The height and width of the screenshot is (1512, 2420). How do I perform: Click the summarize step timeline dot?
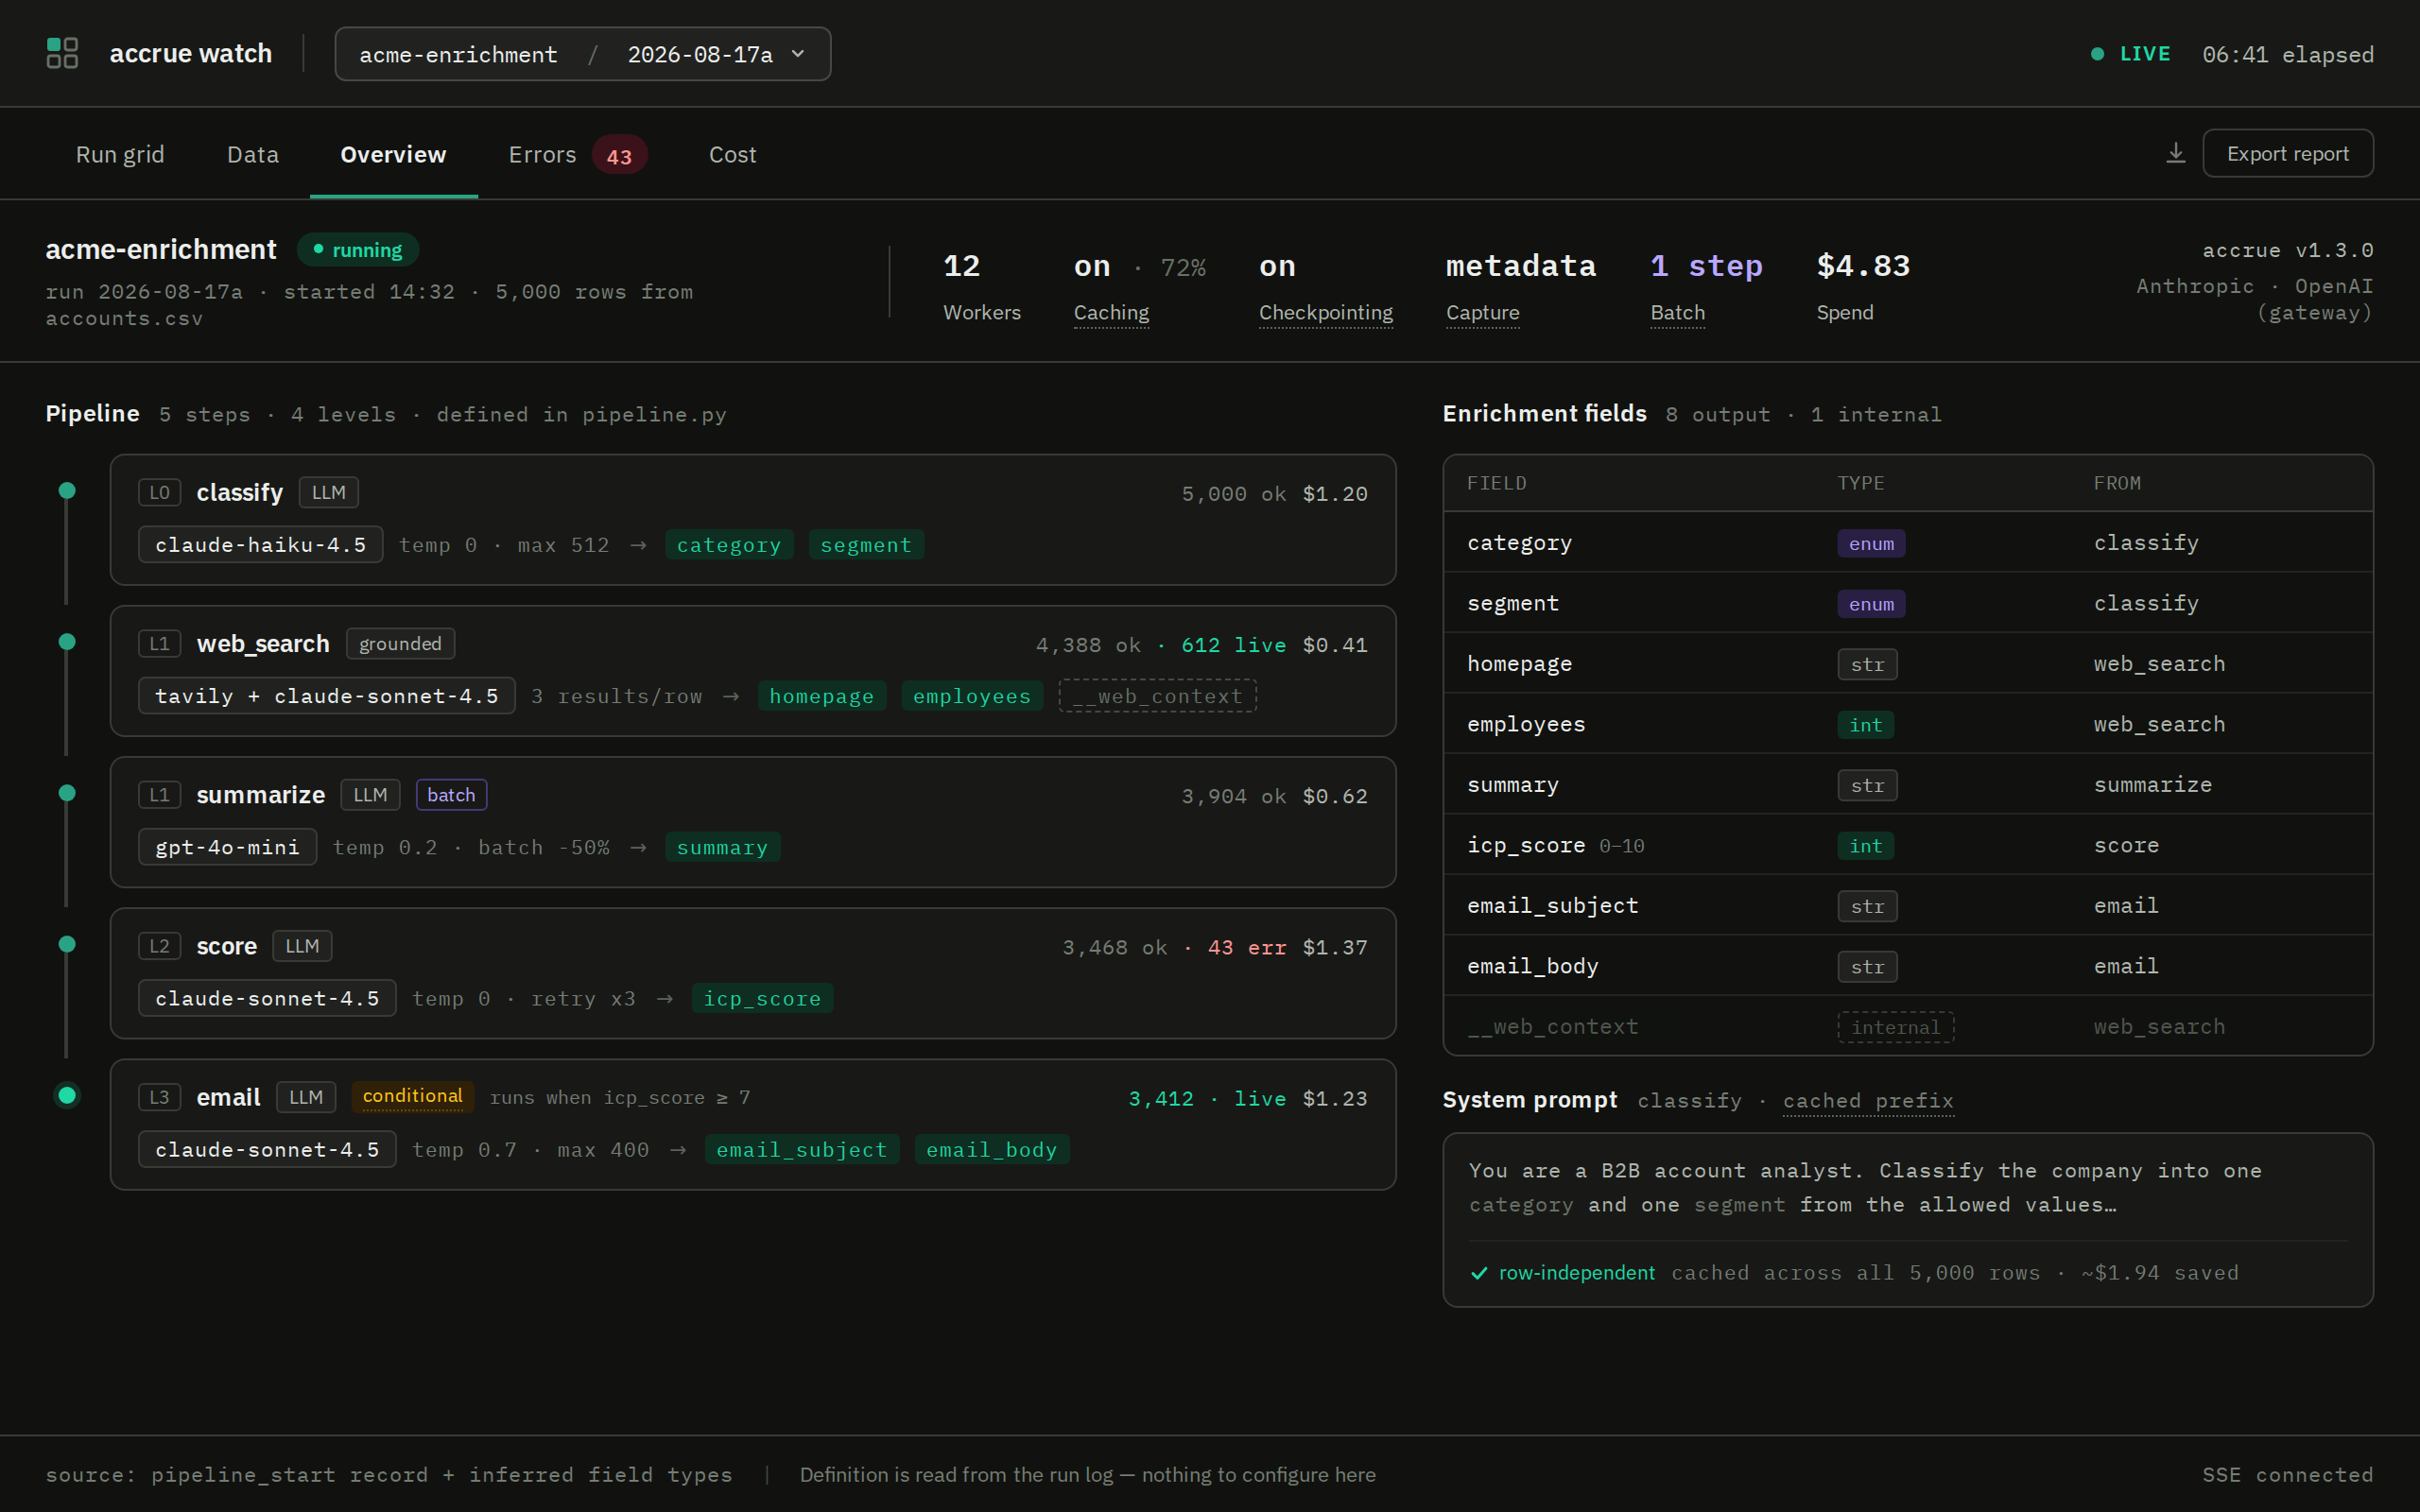click(x=67, y=793)
